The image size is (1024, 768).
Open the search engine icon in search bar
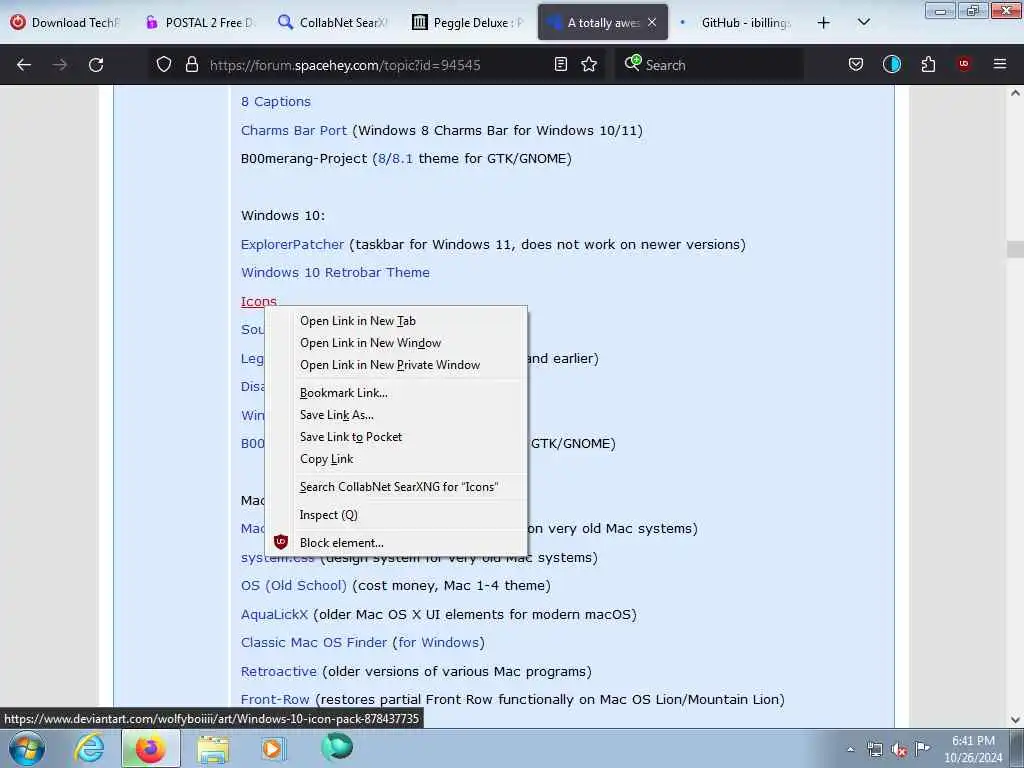tap(632, 63)
